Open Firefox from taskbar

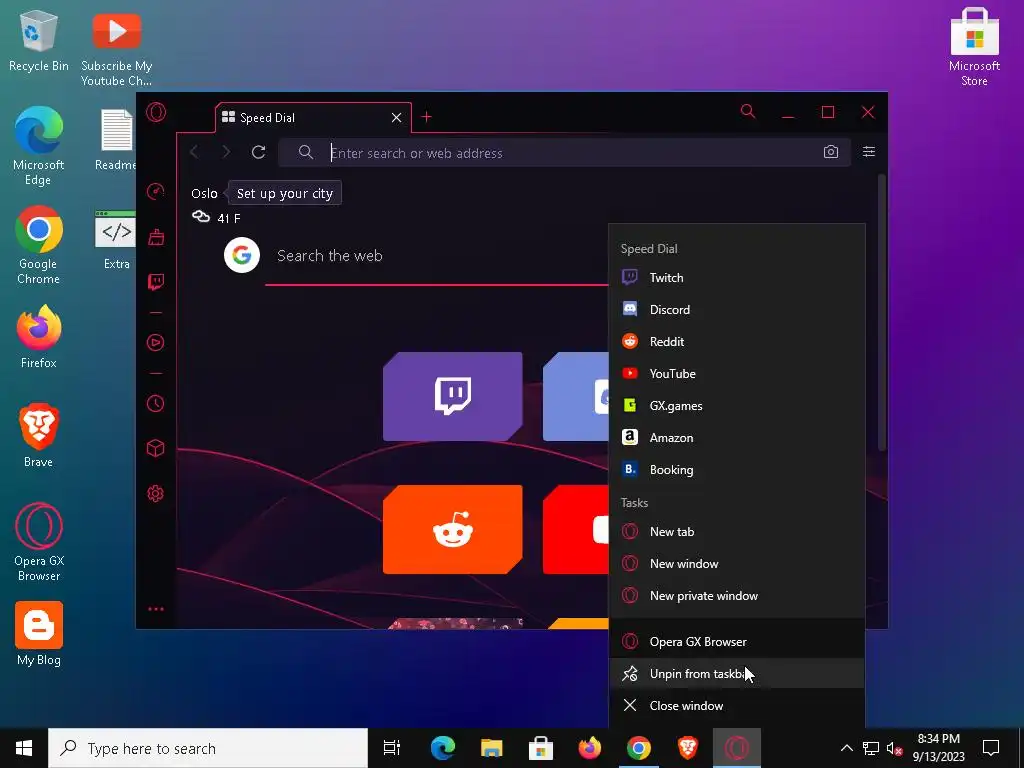[x=590, y=748]
